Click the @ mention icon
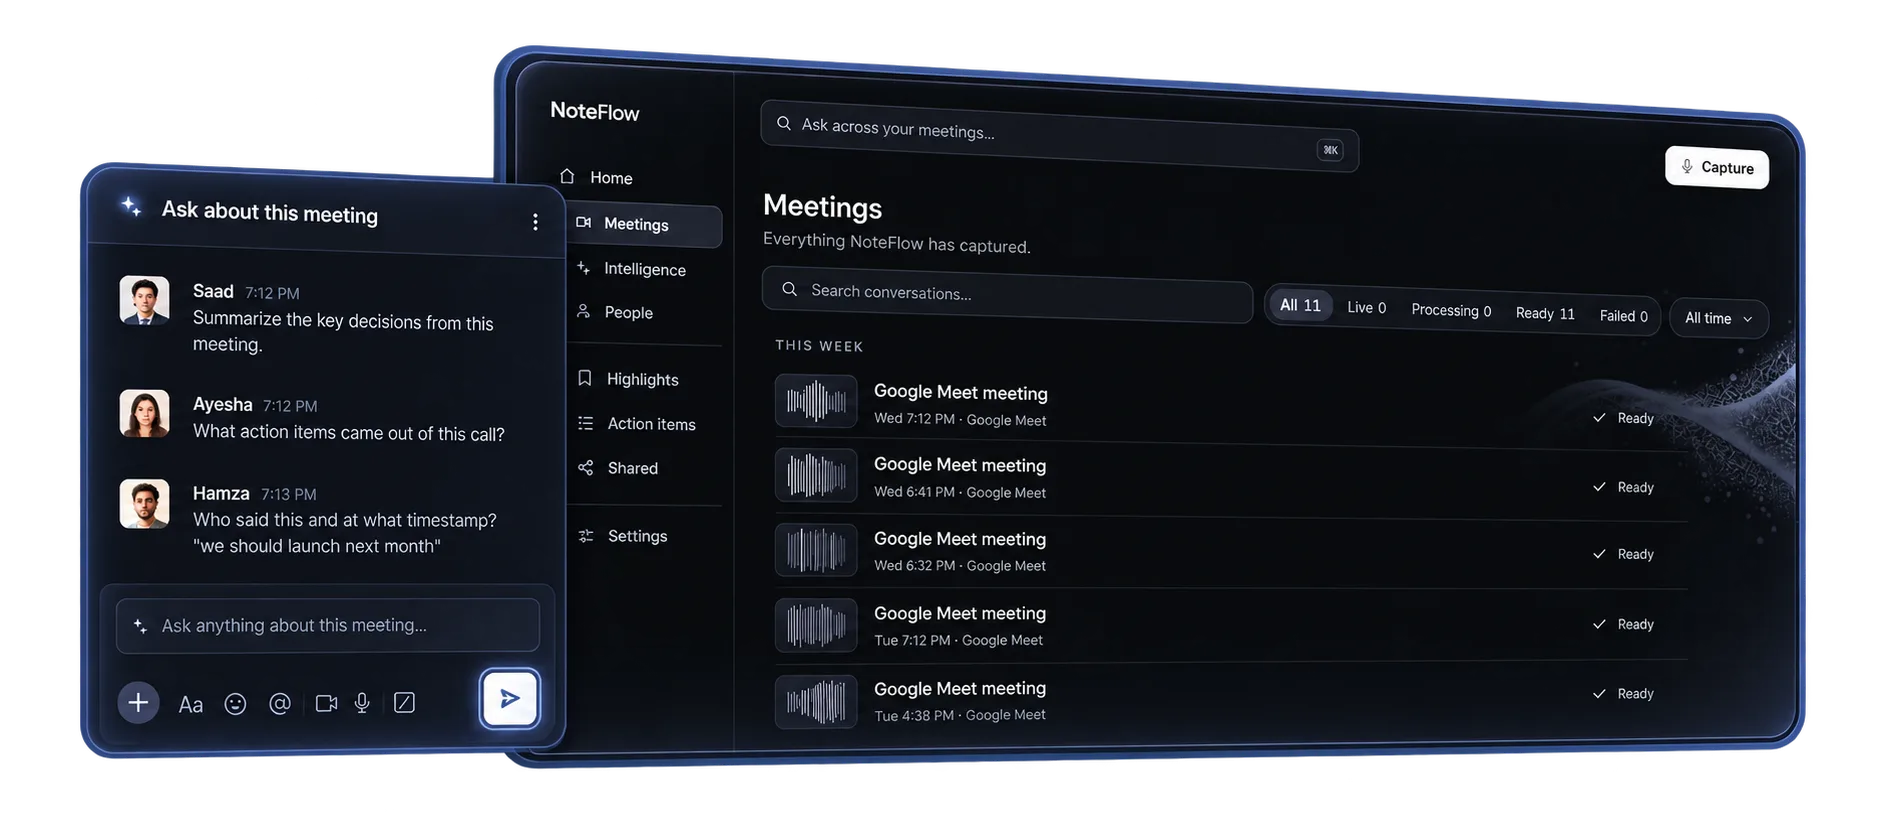This screenshot has width=1877, height=838. [x=280, y=704]
